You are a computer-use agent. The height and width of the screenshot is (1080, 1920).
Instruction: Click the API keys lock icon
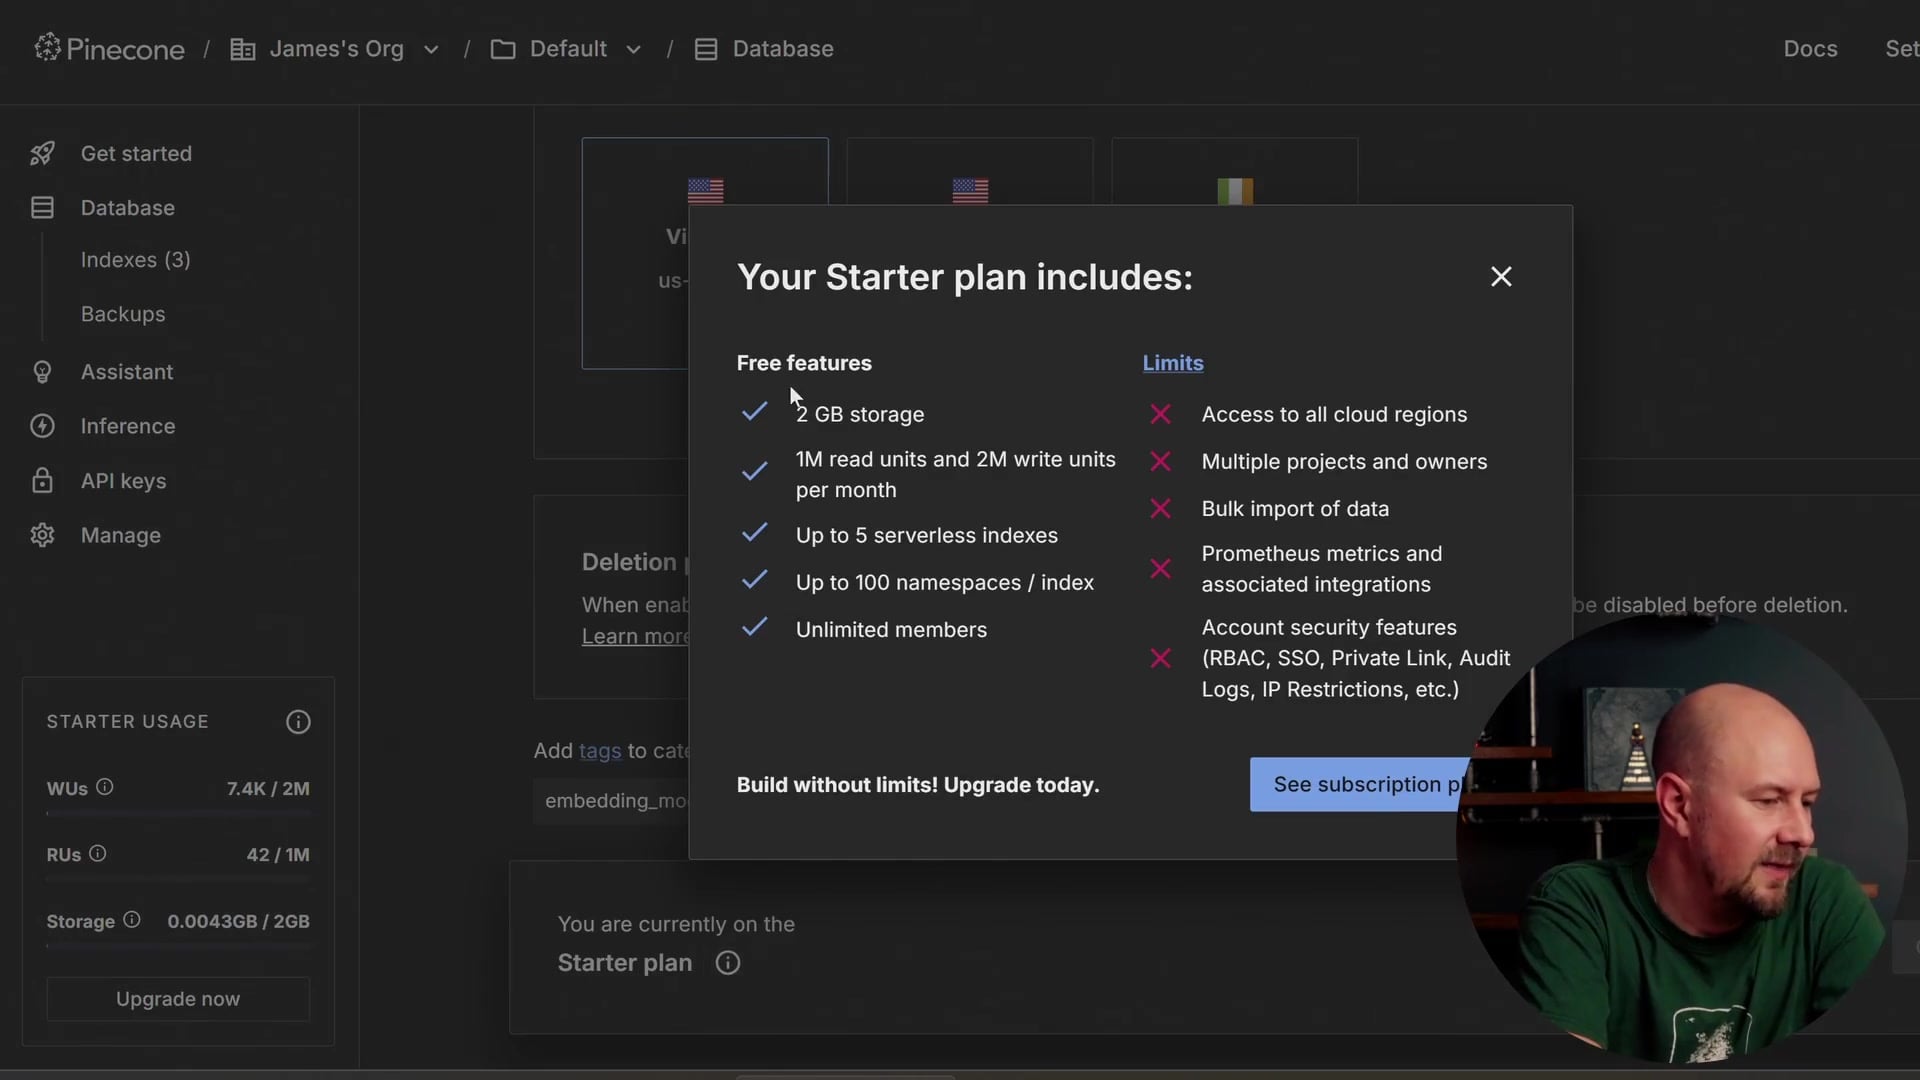pos(42,480)
